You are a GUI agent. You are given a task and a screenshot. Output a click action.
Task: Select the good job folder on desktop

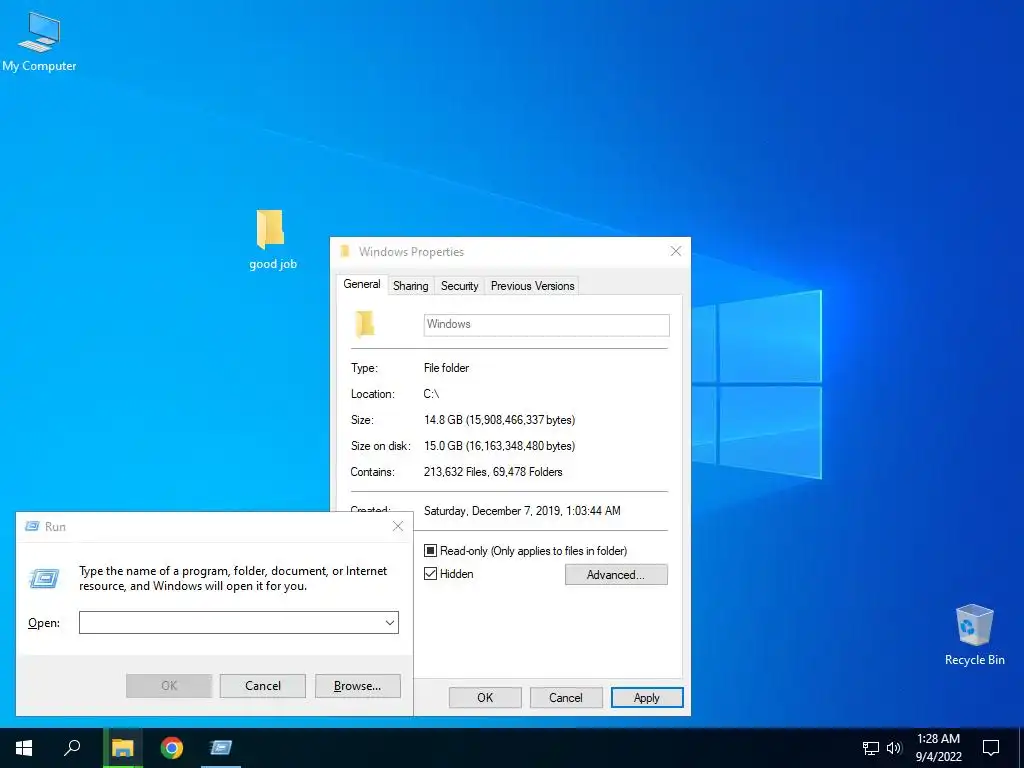pos(272,240)
